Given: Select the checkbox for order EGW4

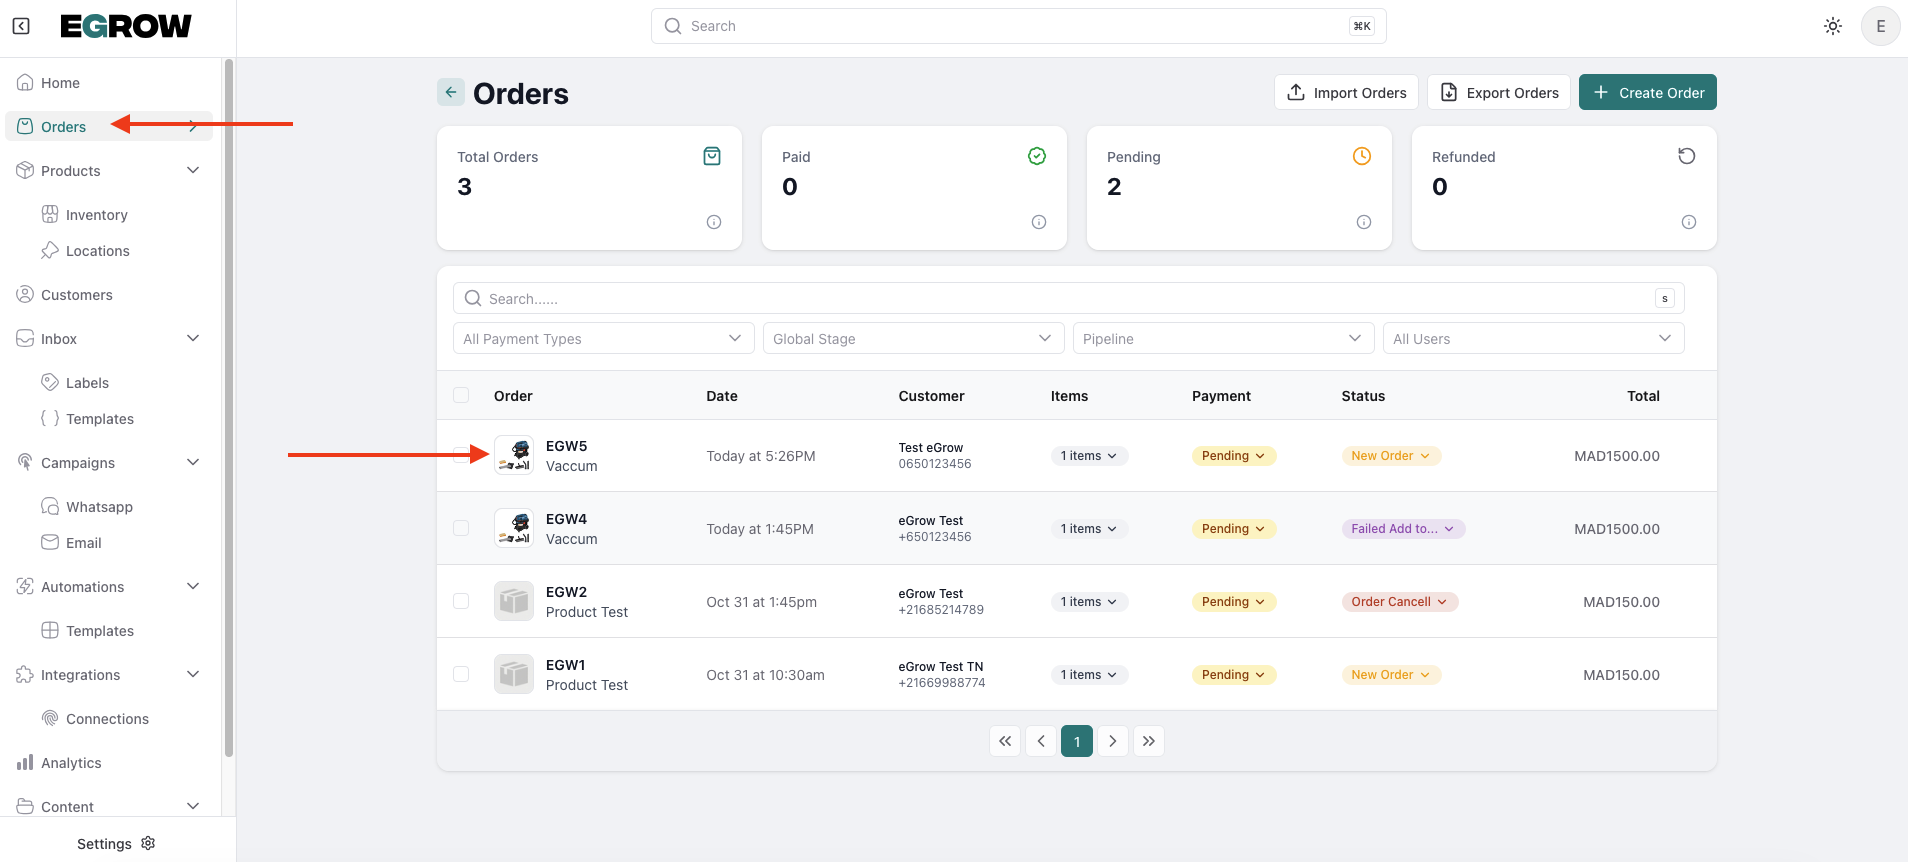Looking at the screenshot, I should (461, 528).
